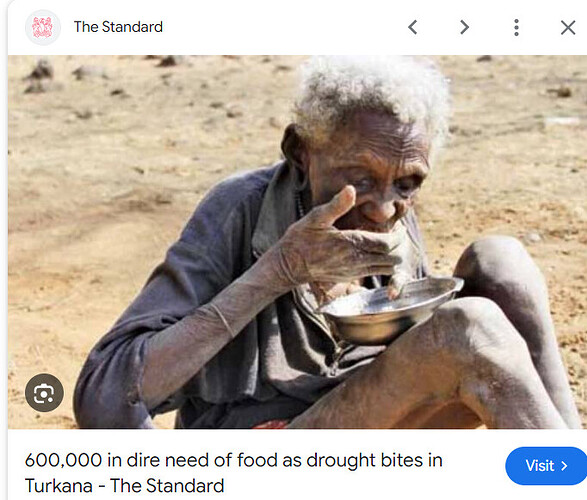
Task: Click The Standard site favicon
Action: point(43,27)
